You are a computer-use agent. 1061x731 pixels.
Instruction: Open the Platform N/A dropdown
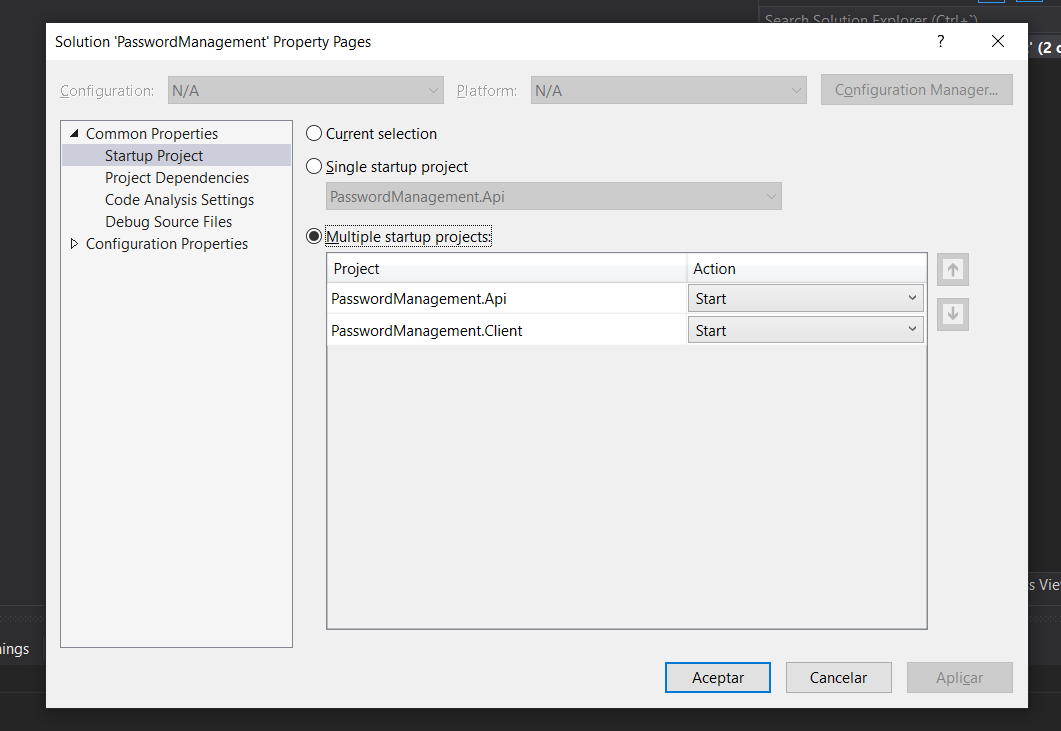[669, 90]
